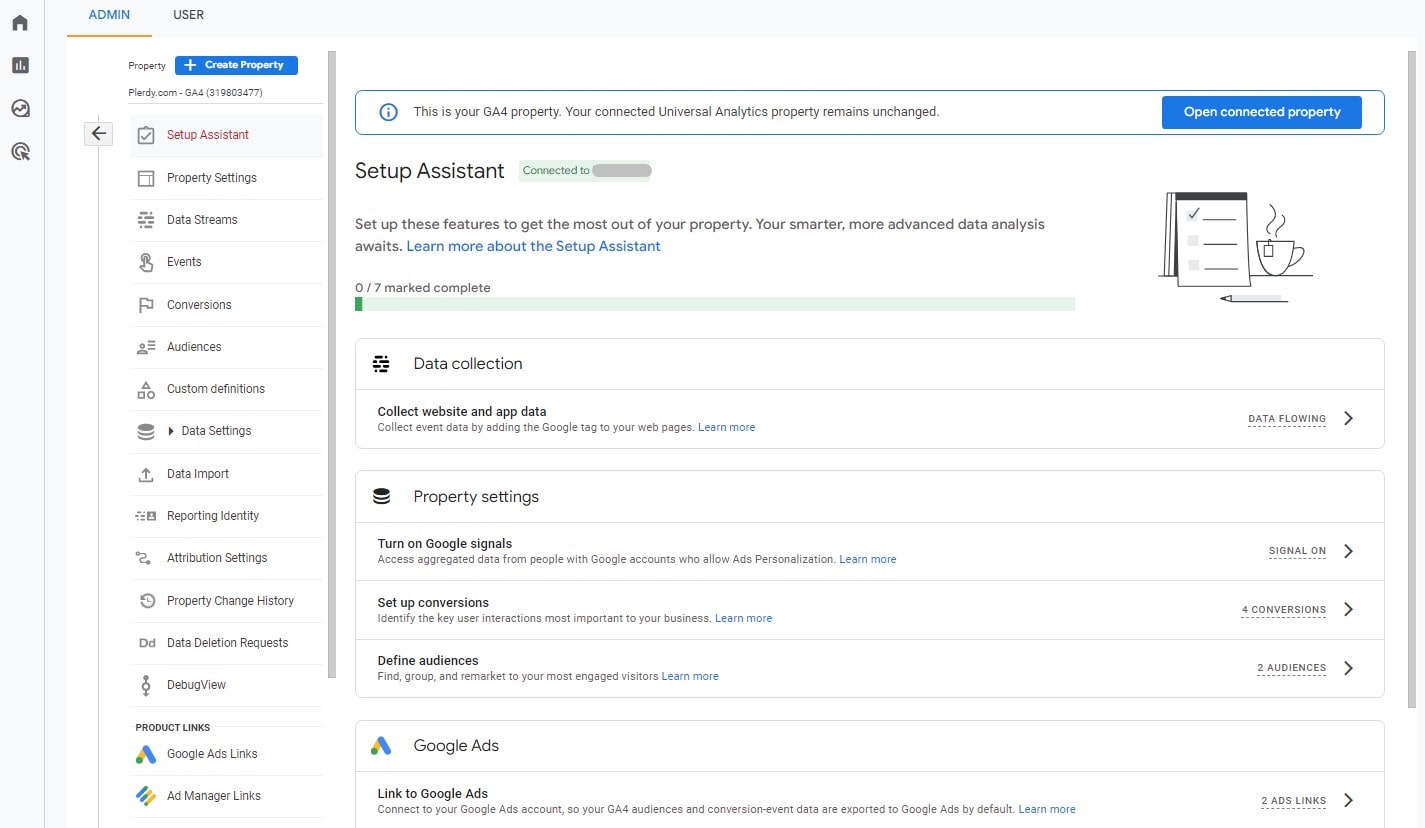Click the setup completion progress bar

click(x=715, y=304)
